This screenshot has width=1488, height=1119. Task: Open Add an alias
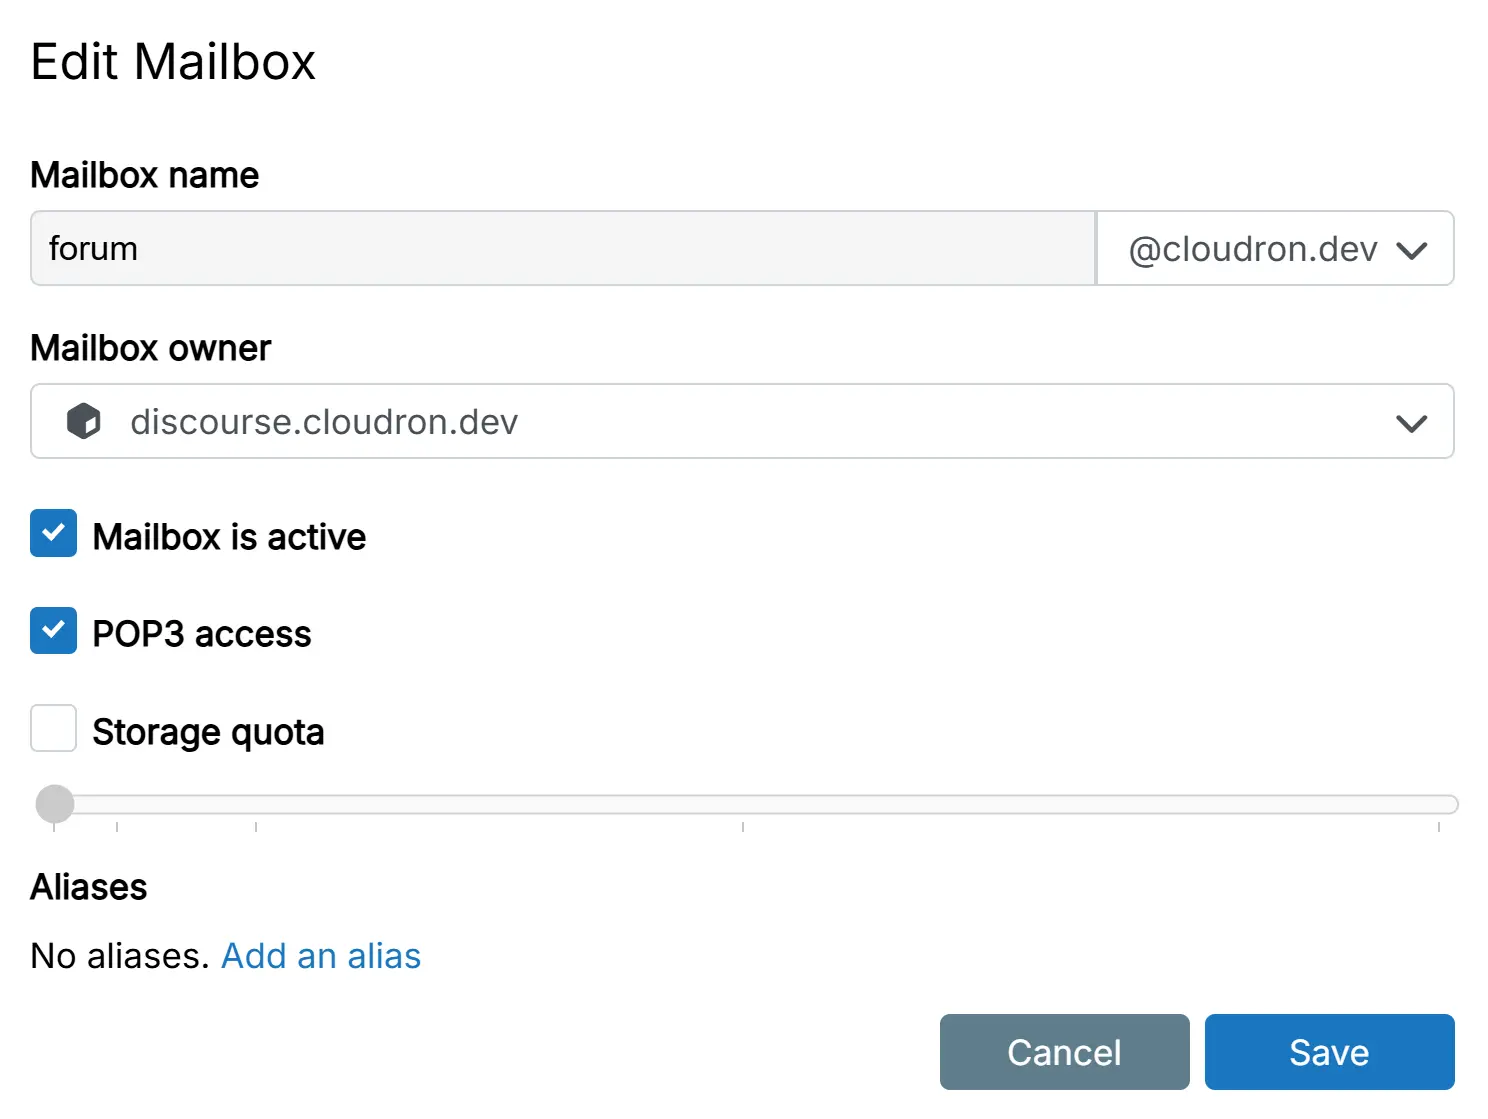click(x=321, y=955)
